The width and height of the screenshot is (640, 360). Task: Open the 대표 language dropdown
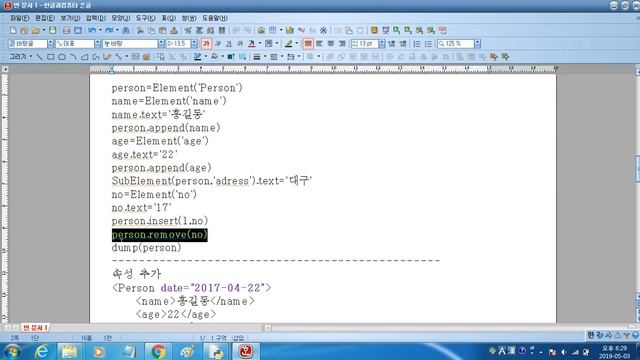pyautogui.click(x=98, y=44)
